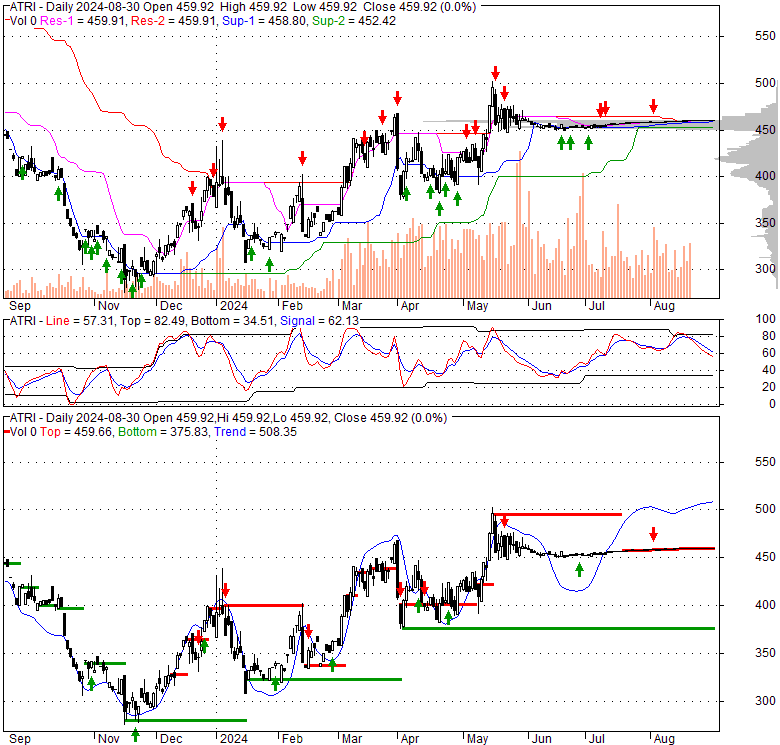Click the 500 price label on upper chart

[765, 83]
